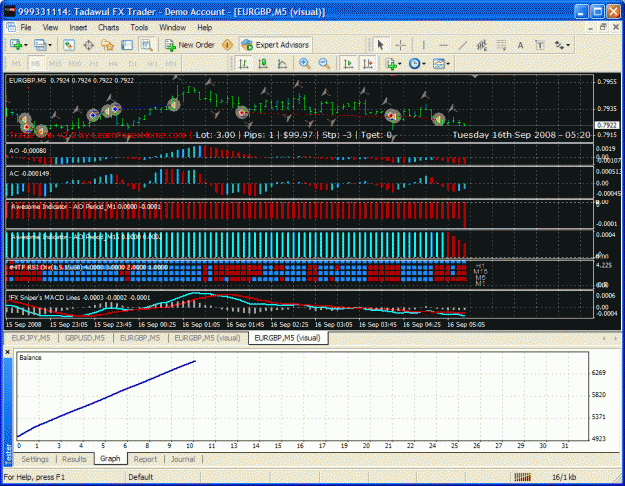Select the H1 timeframe button
625x486 pixels.
[x=94, y=64]
